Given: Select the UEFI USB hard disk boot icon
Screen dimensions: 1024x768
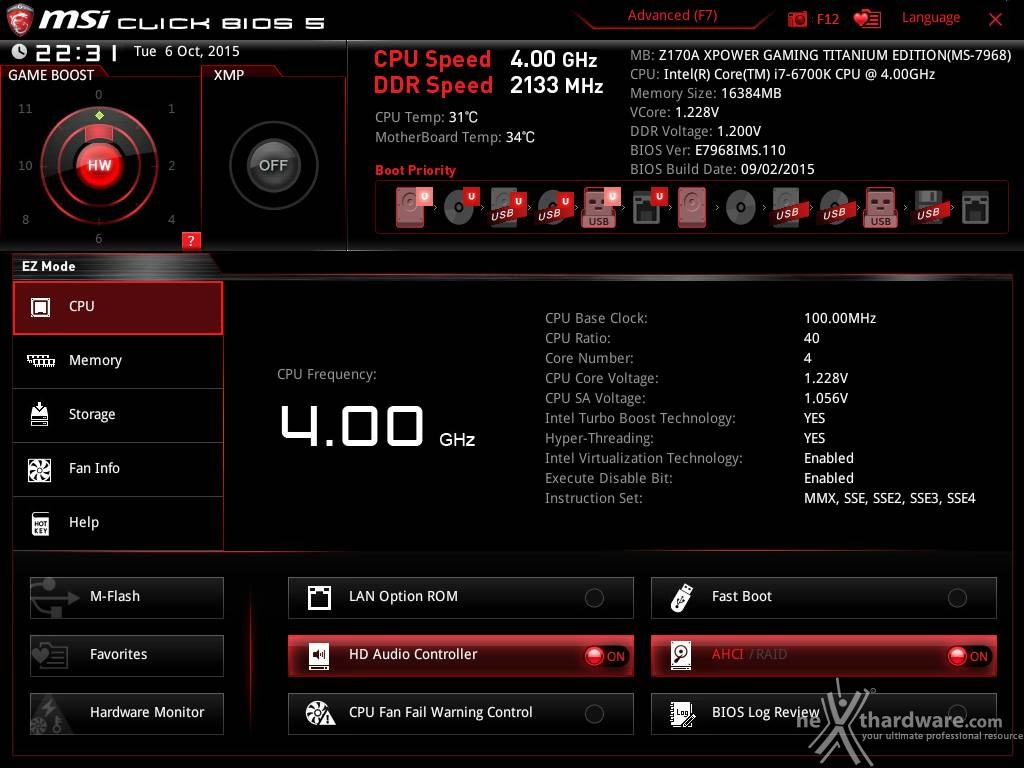Looking at the screenshot, I should pyautogui.click(x=507, y=208).
